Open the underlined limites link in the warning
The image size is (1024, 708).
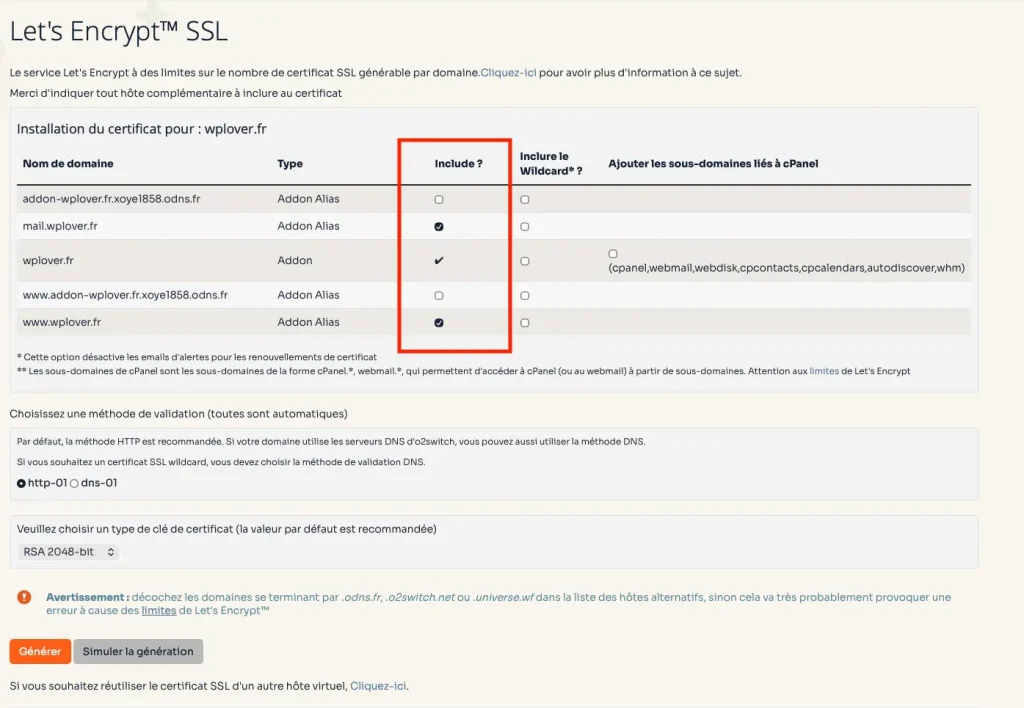(159, 611)
